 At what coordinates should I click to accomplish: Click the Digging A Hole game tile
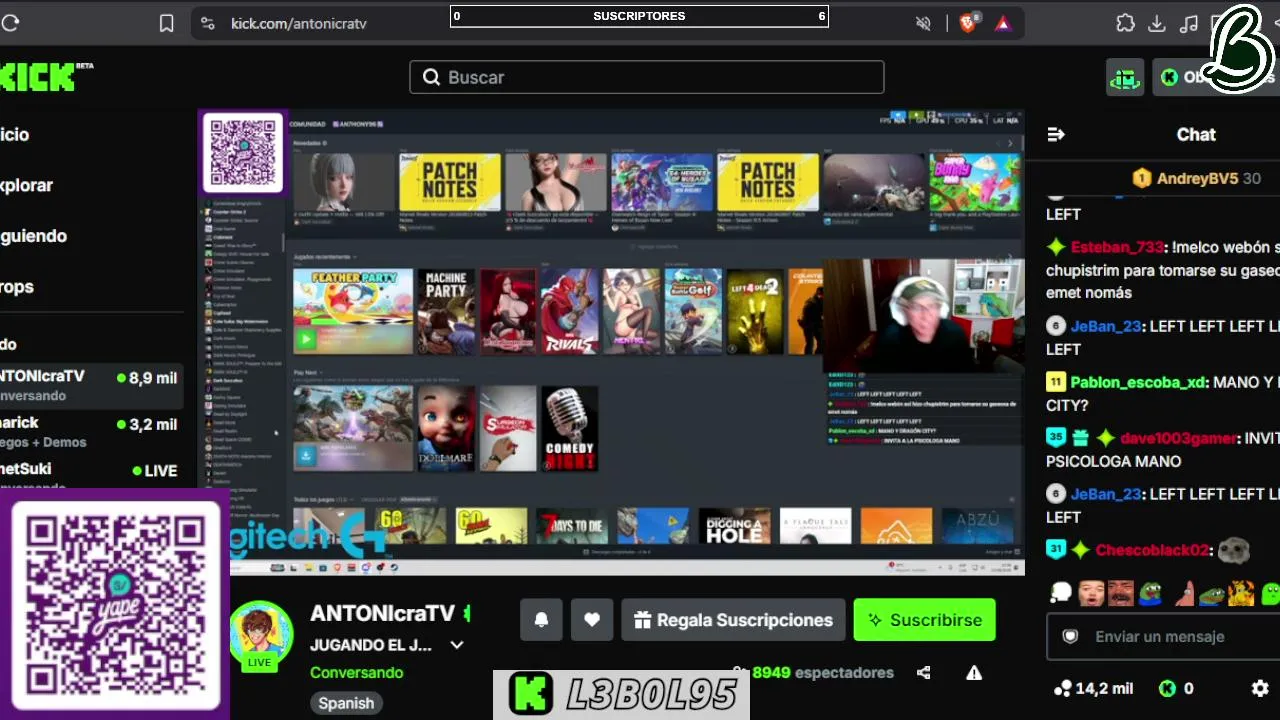point(734,527)
